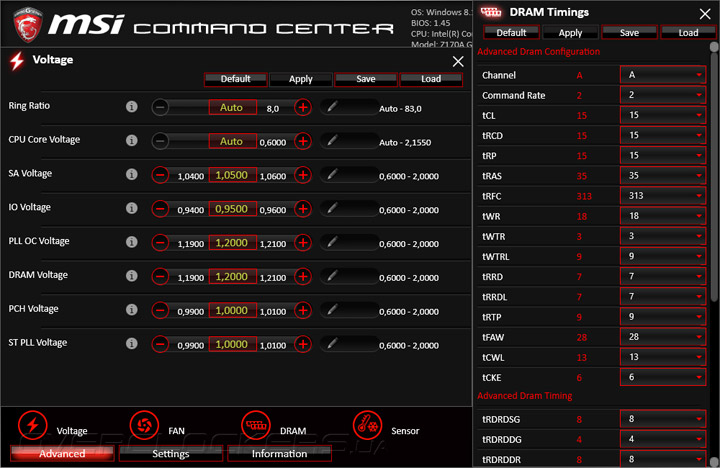Show info for SA Voltage
This screenshot has width=720, height=468.
[x=132, y=174]
